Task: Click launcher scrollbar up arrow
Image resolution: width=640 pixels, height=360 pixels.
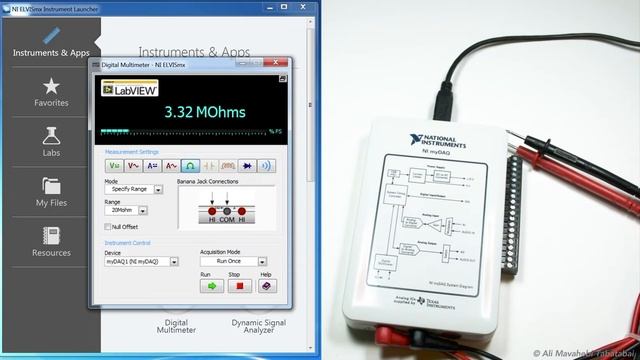Action: [311, 22]
